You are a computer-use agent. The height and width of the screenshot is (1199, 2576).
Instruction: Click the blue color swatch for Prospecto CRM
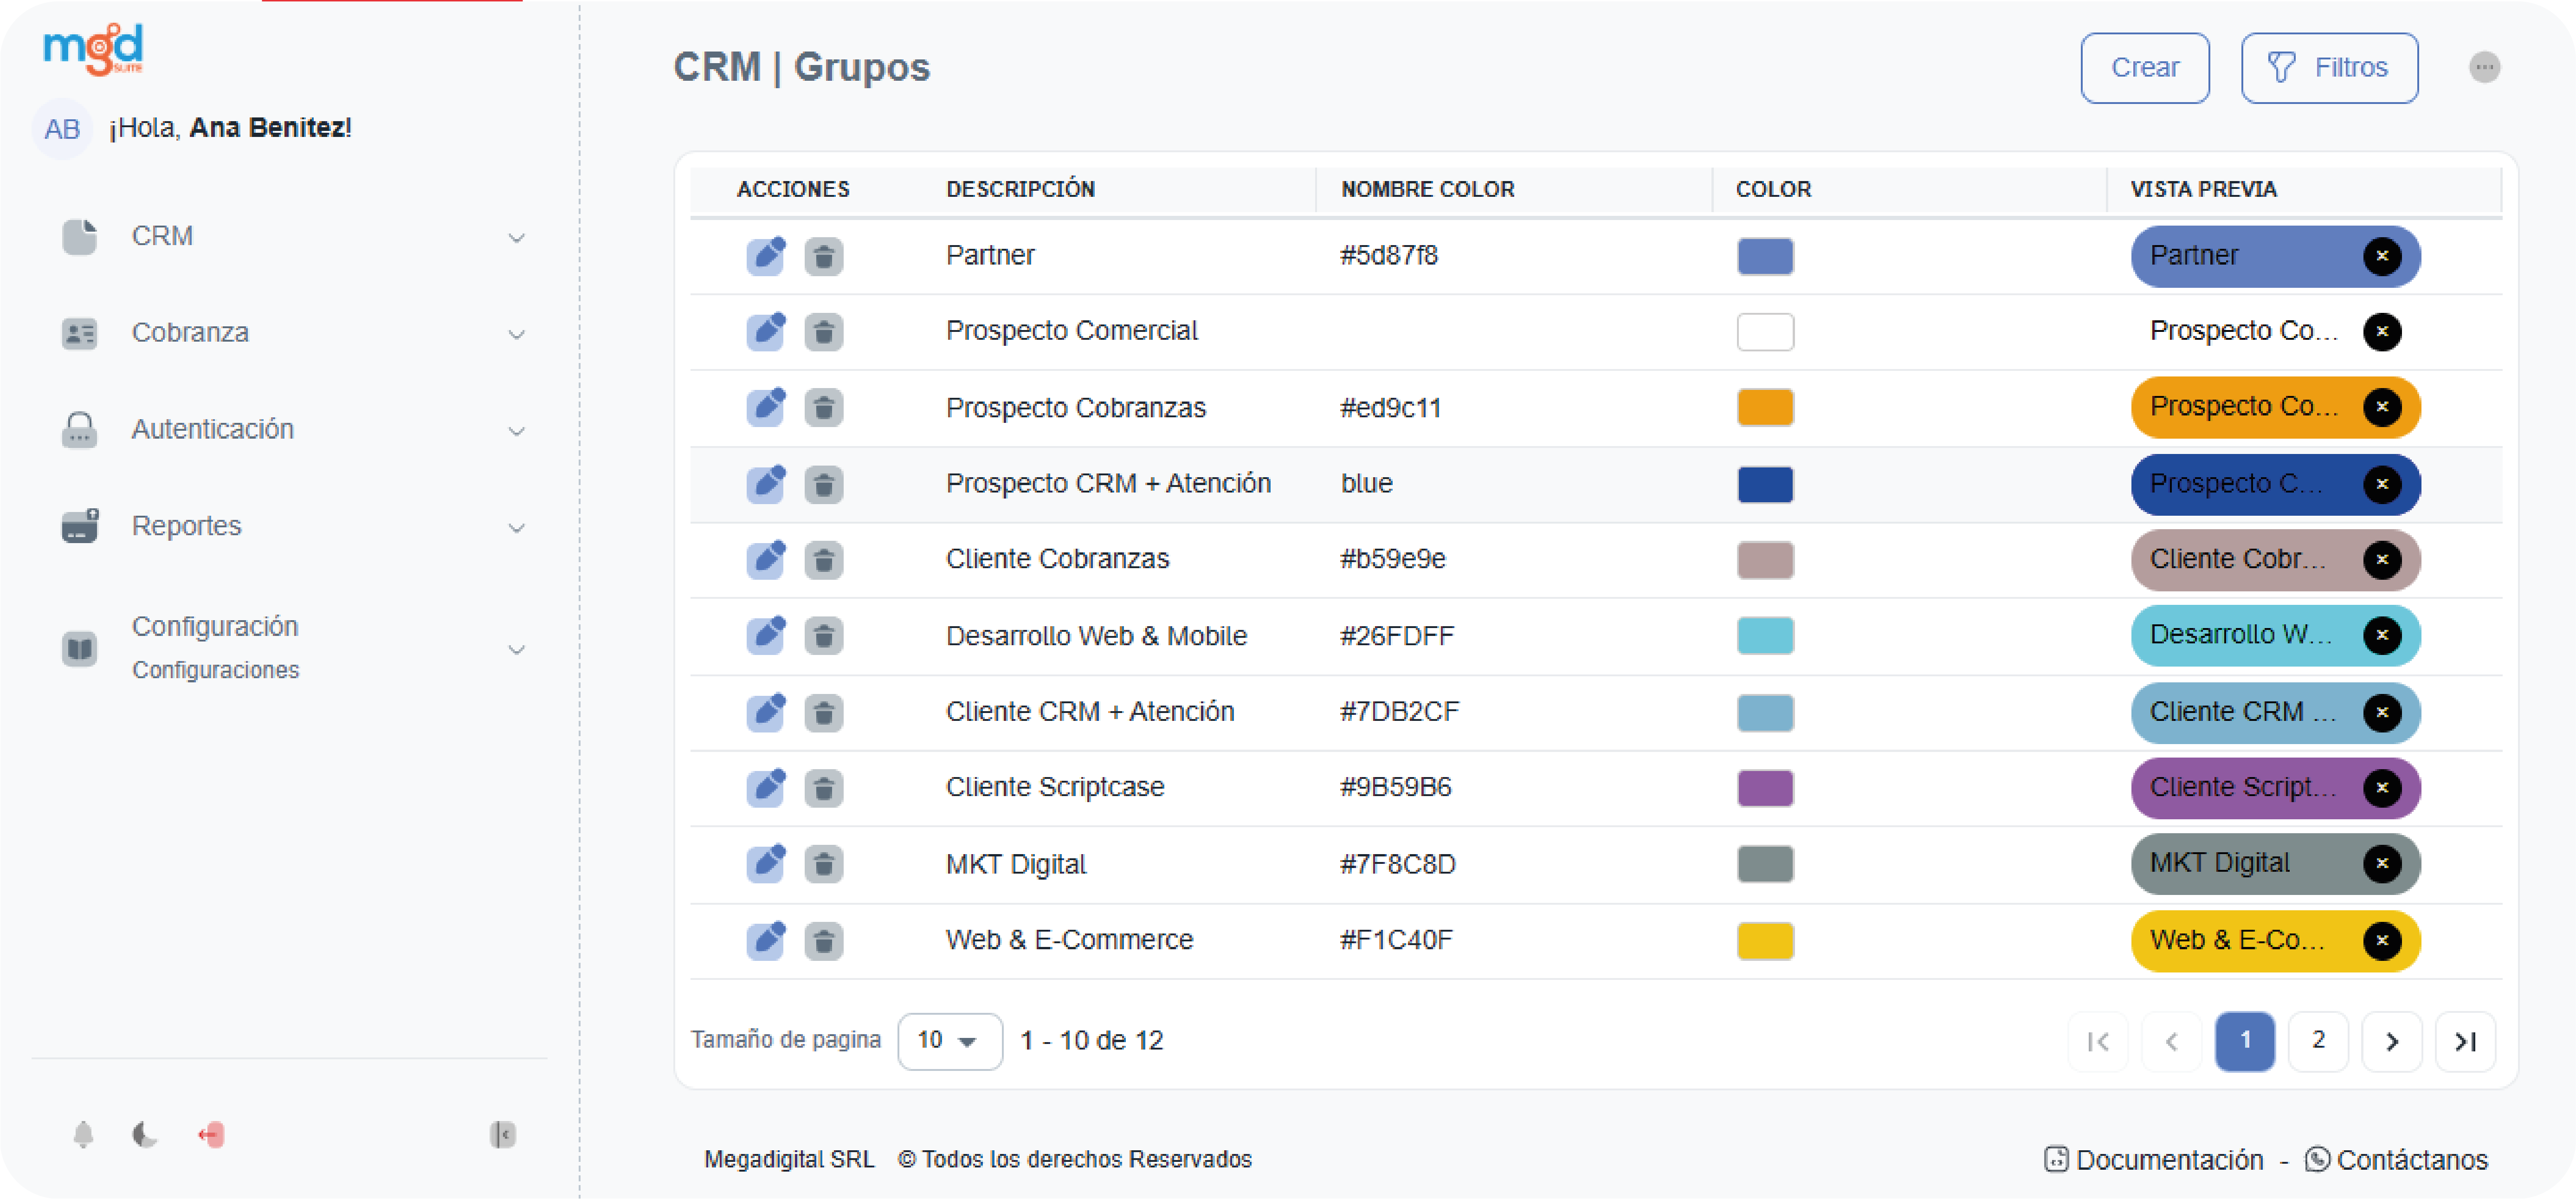1765,484
